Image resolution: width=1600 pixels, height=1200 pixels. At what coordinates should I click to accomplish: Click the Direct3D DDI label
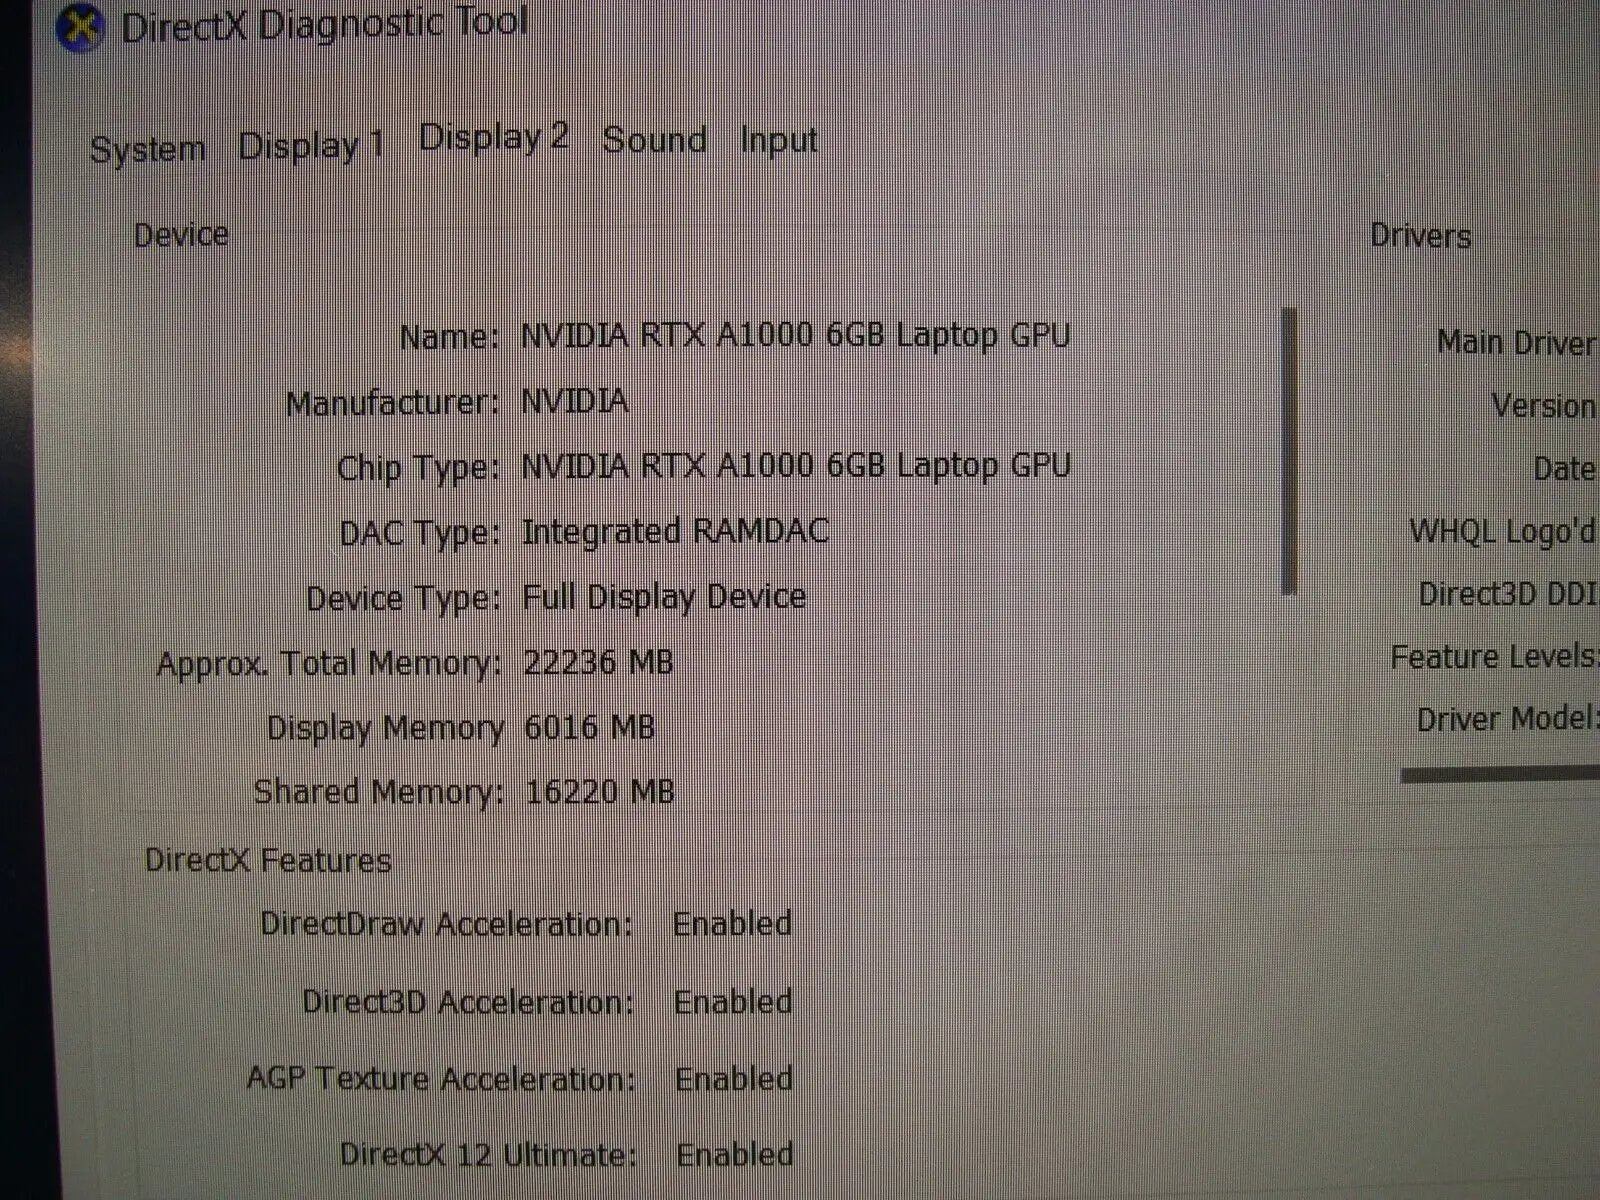click(1509, 594)
